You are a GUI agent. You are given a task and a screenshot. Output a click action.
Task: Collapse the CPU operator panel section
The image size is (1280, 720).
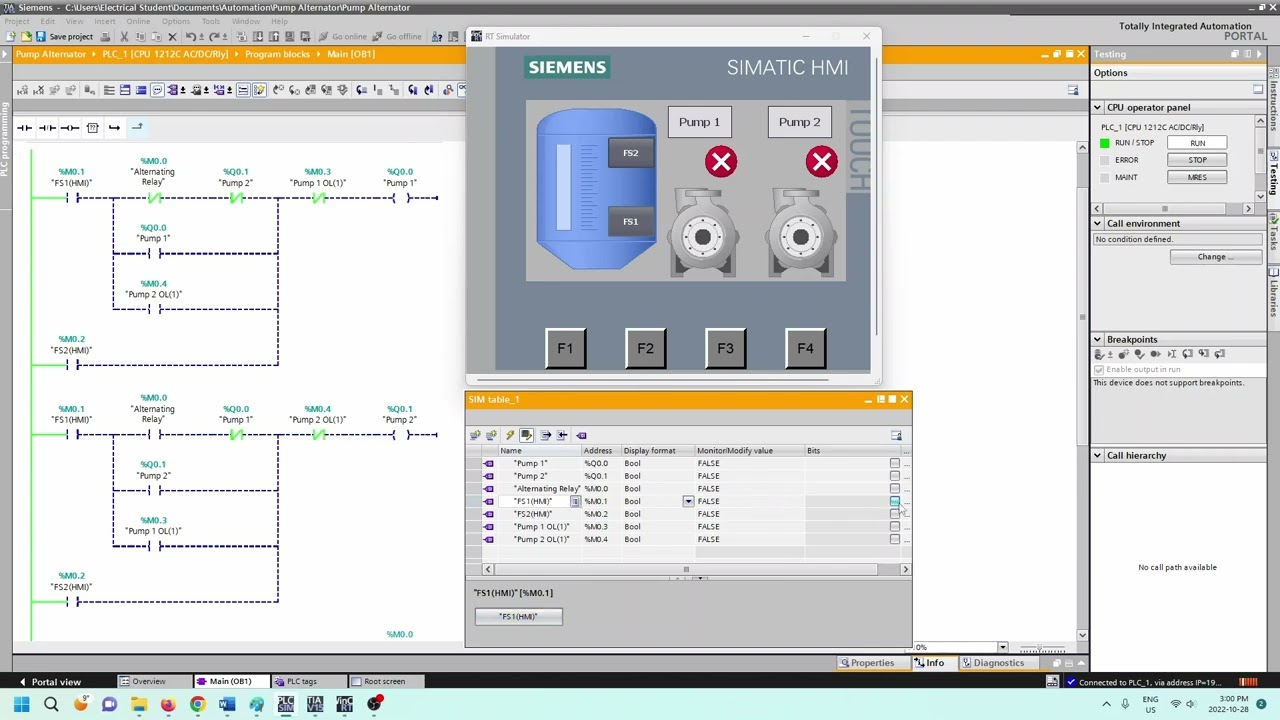pyautogui.click(x=1098, y=107)
